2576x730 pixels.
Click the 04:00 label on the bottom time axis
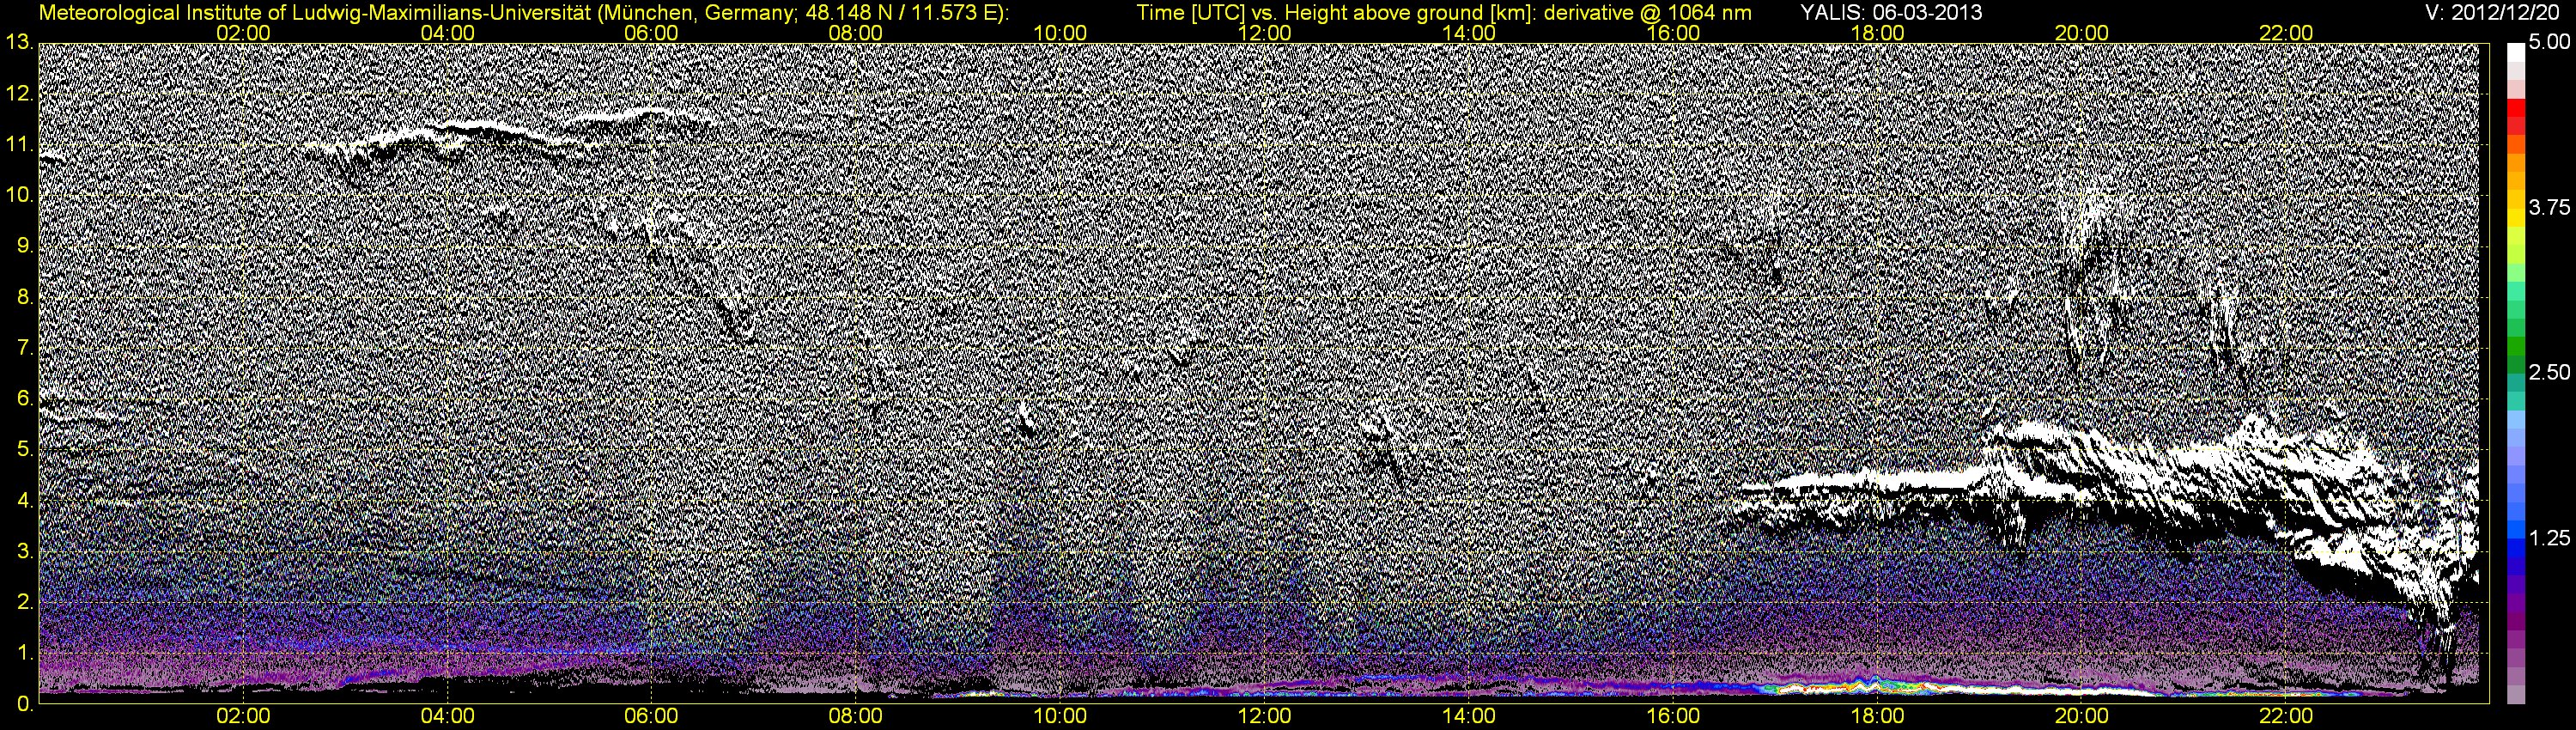447,716
